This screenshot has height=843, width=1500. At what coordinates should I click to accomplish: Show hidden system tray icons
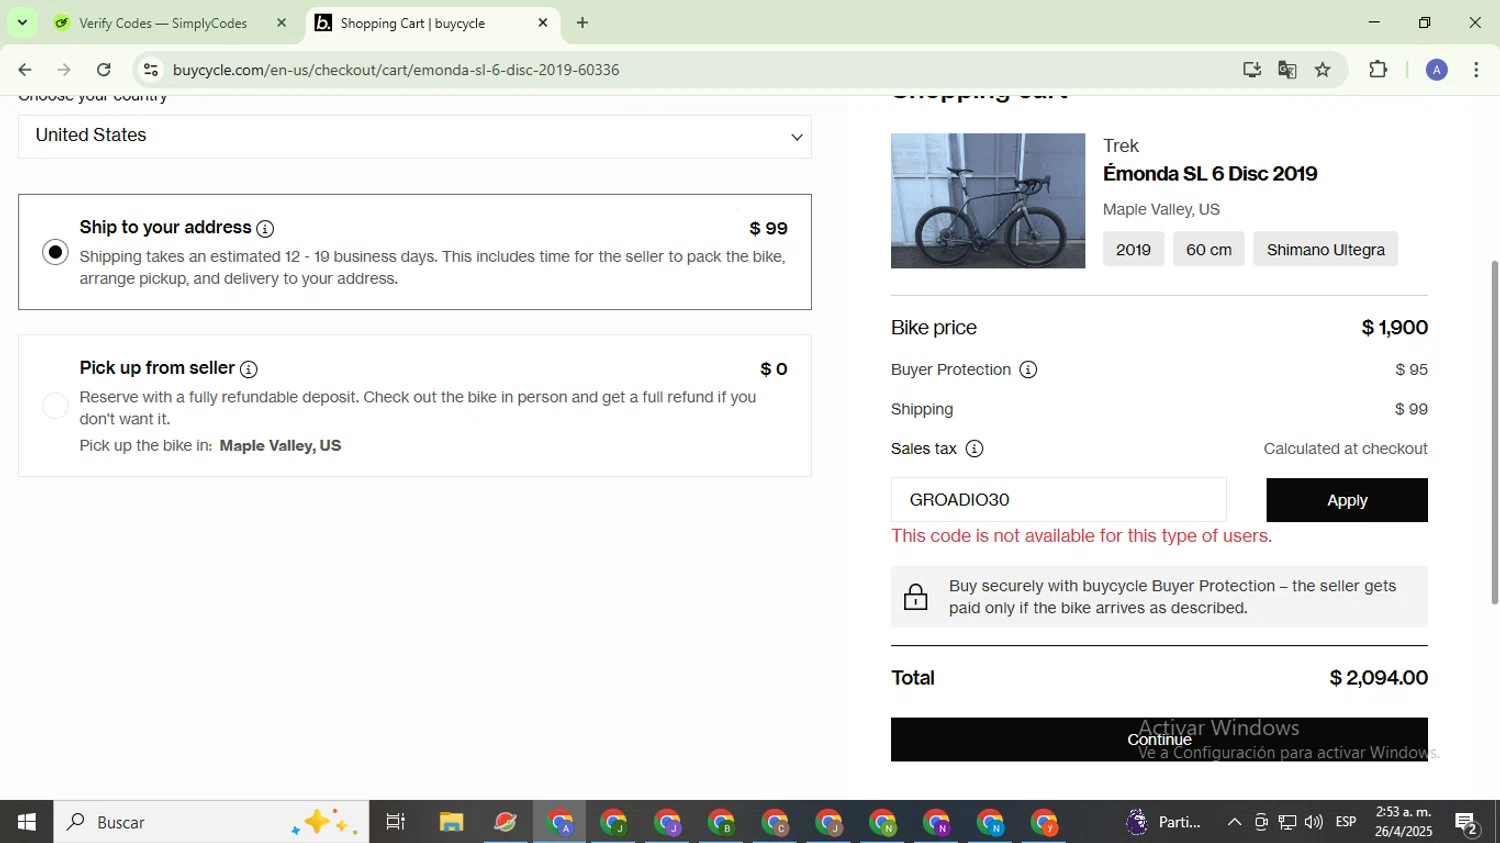click(x=1234, y=822)
